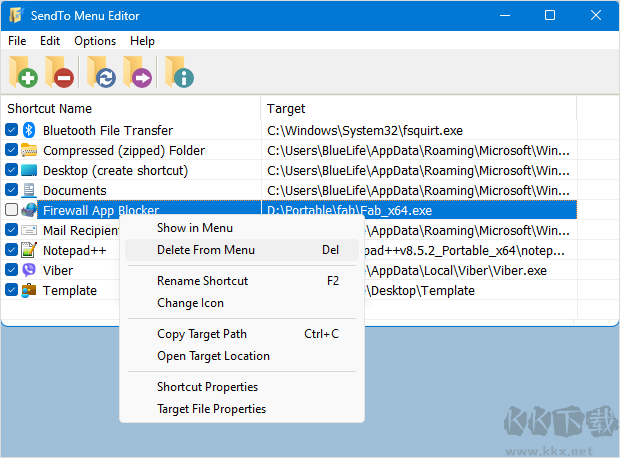Uncheck the Bluetooth File Transfer checkbox

point(11,130)
